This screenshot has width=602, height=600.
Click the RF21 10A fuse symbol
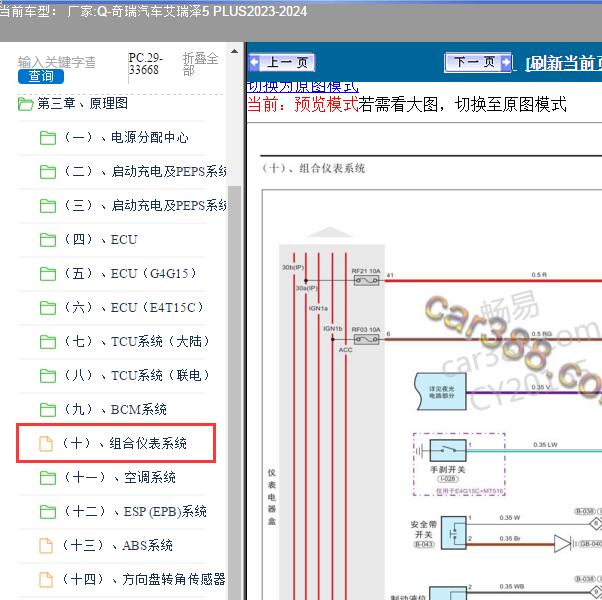tap(366, 281)
